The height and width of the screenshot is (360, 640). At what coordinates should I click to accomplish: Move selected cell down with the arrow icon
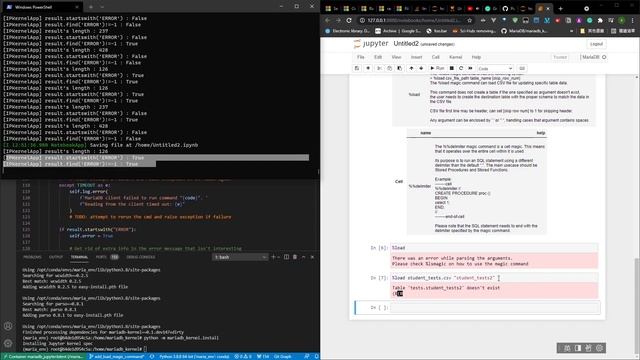point(421,68)
